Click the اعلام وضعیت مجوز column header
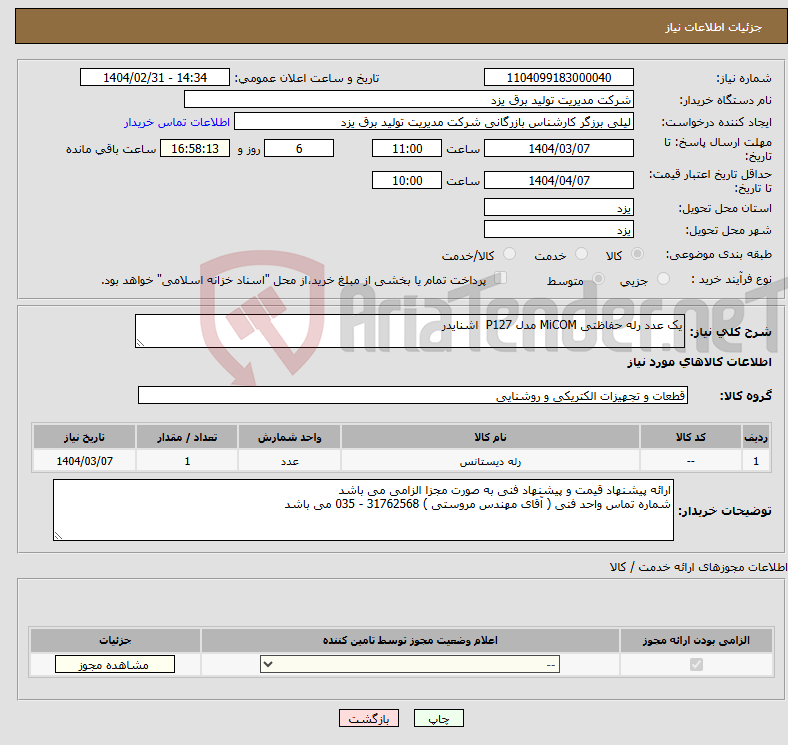The height and width of the screenshot is (745, 788). pyautogui.click(x=410, y=640)
